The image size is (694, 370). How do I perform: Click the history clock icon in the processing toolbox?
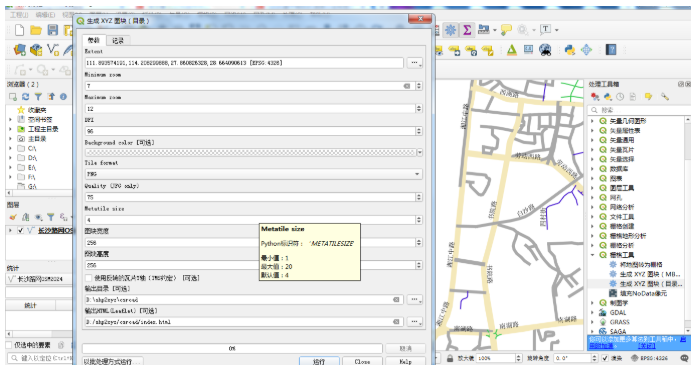tap(620, 96)
